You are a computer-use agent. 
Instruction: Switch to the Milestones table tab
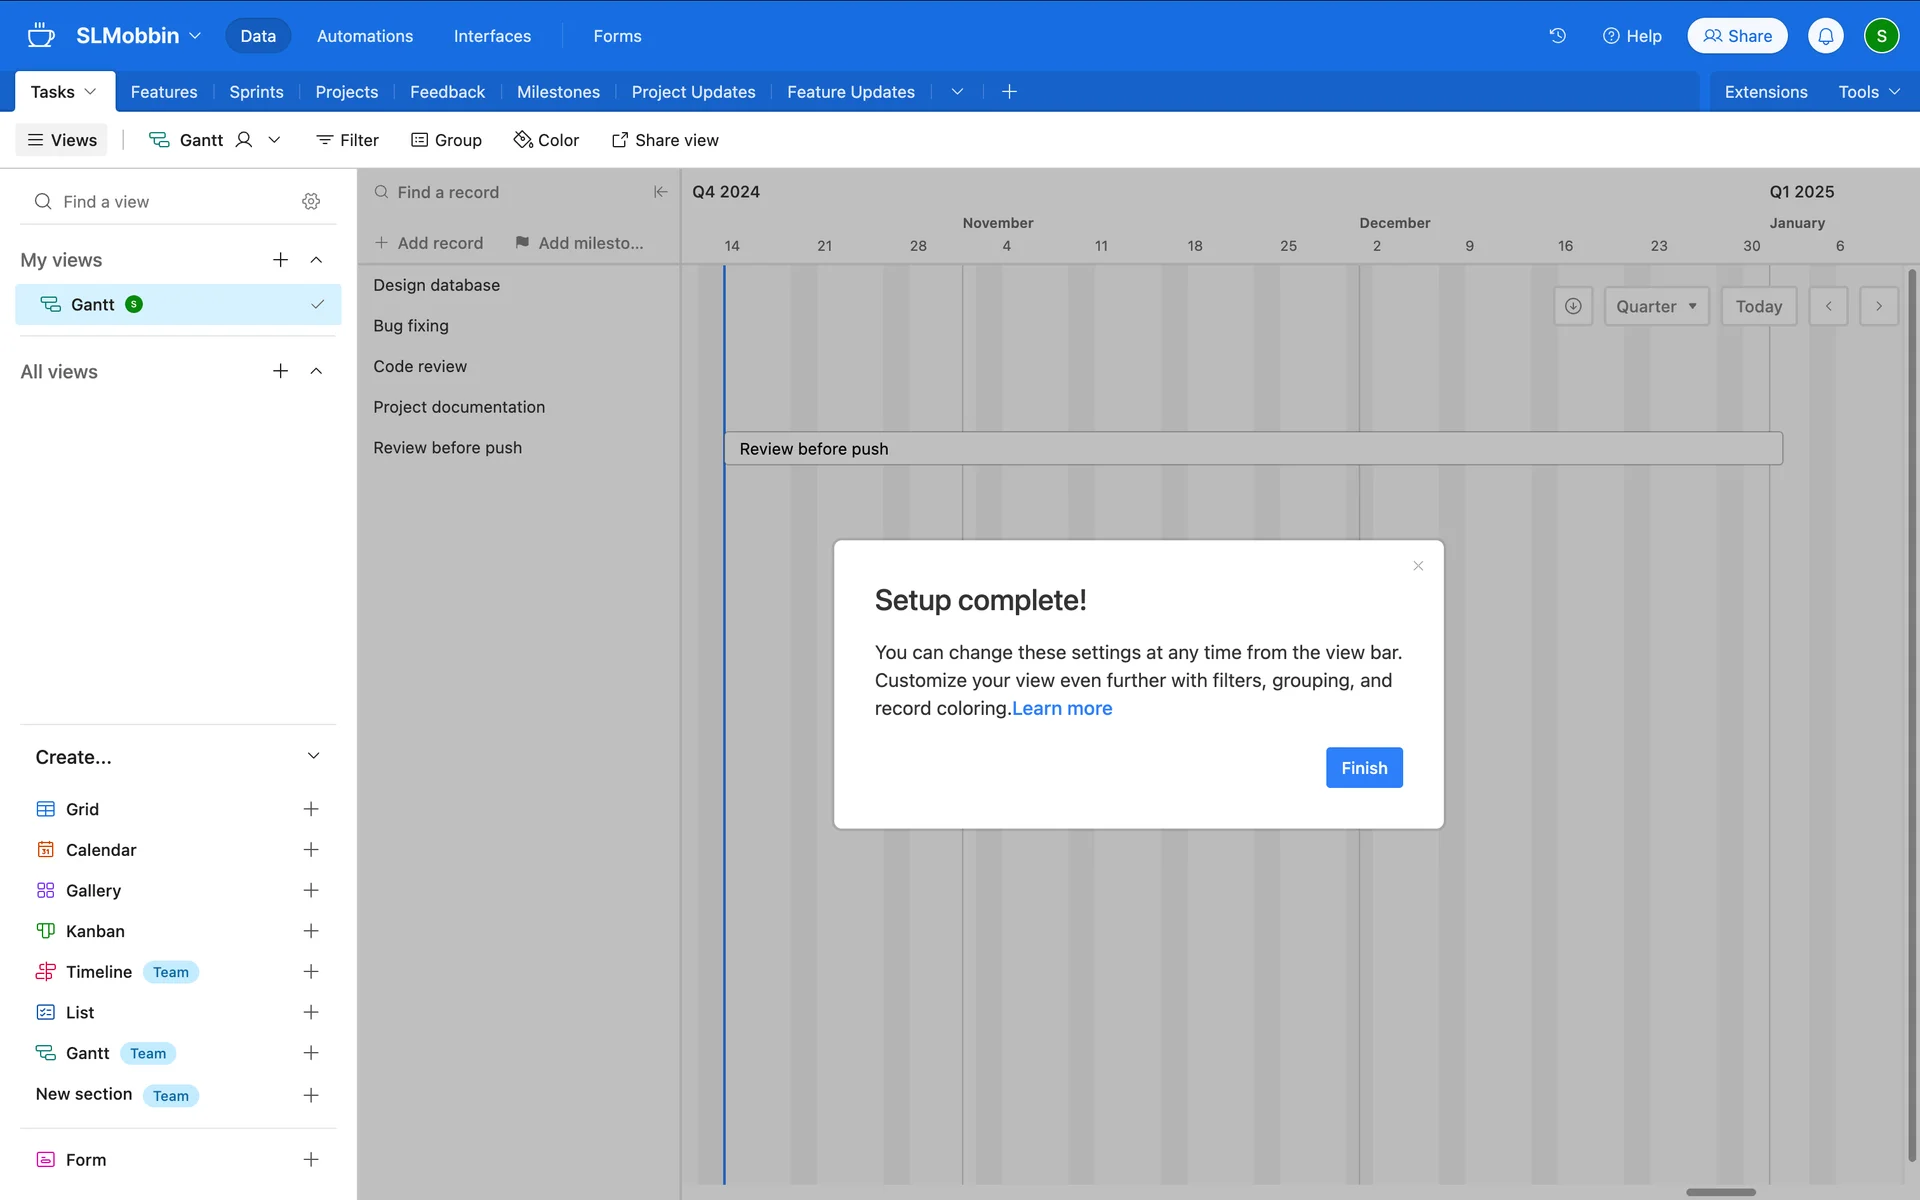(x=558, y=92)
